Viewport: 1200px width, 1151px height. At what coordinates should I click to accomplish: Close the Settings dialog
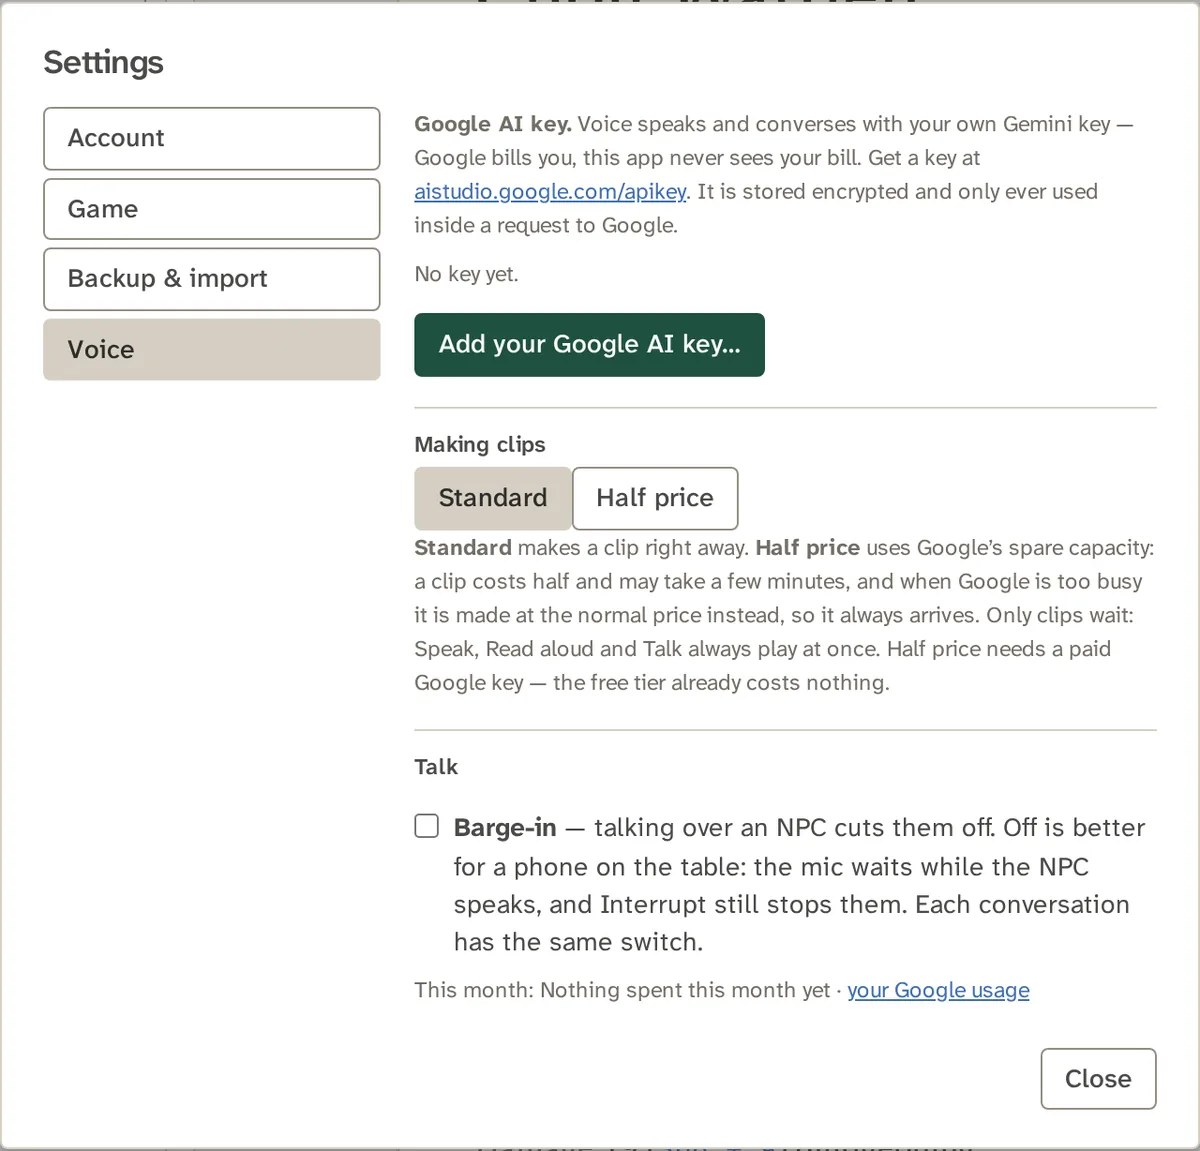click(x=1098, y=1079)
